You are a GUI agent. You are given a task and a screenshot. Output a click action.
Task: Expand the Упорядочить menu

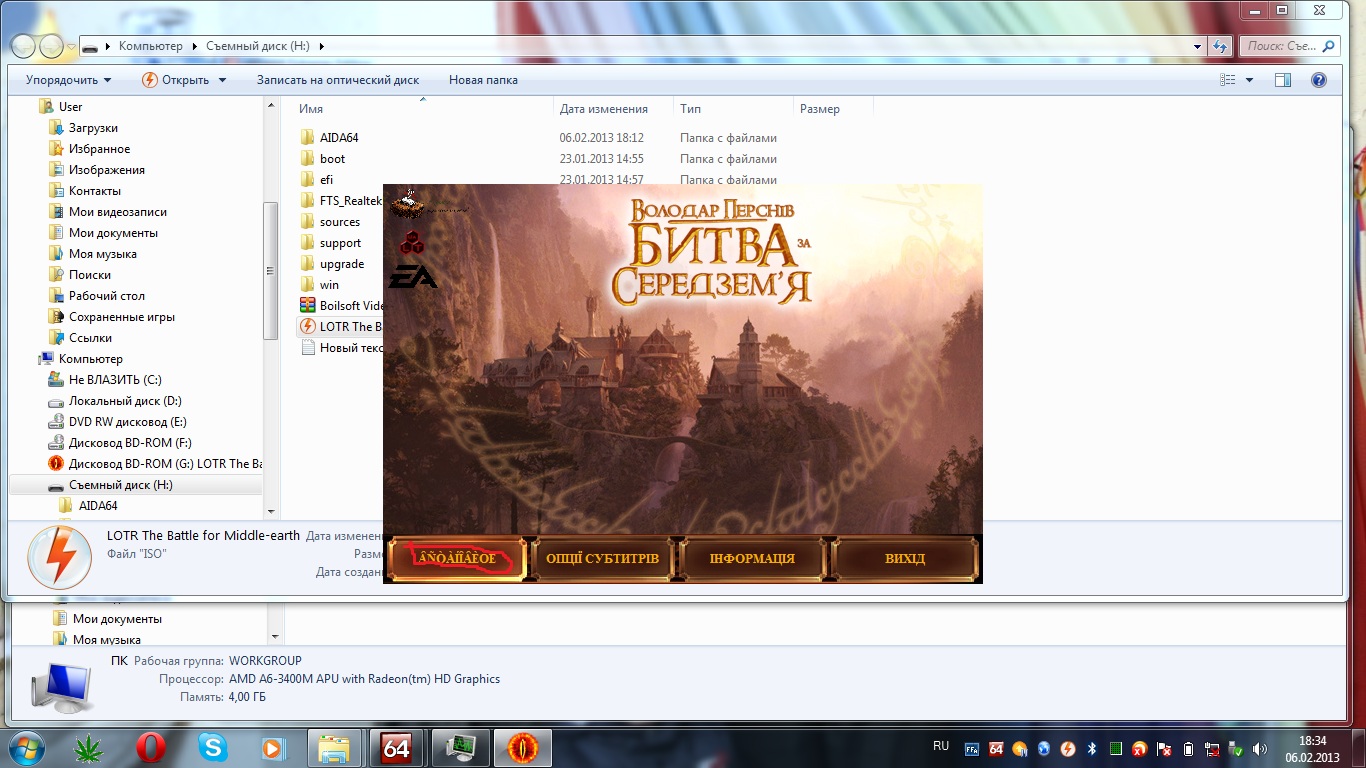click(x=68, y=80)
